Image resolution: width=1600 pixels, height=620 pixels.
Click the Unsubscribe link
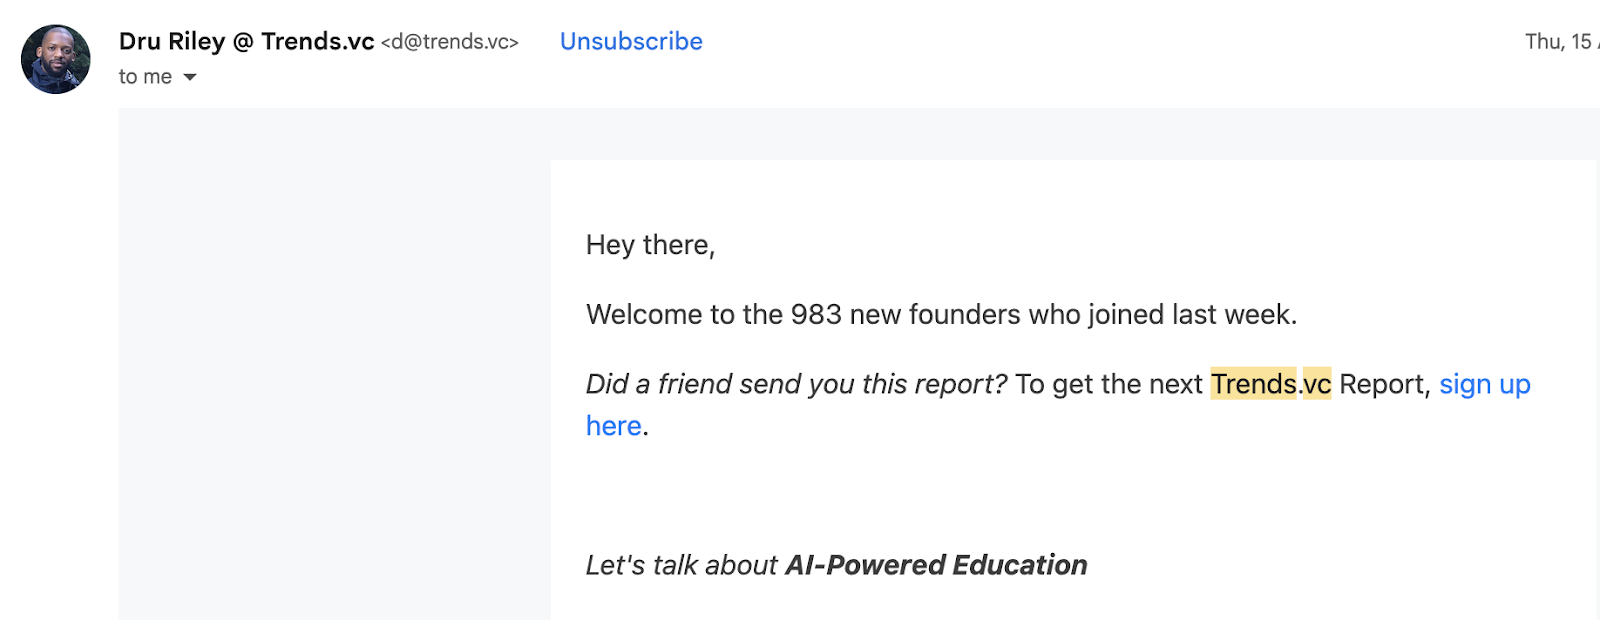click(x=631, y=41)
